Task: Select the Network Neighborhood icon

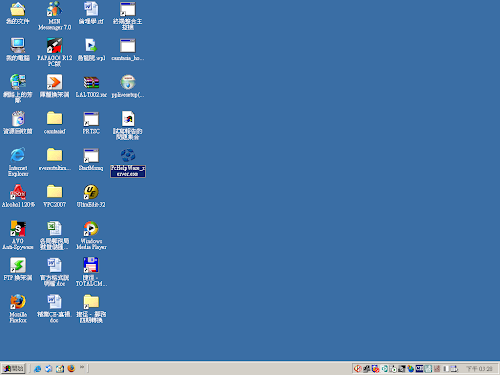Action: pyautogui.click(x=18, y=82)
